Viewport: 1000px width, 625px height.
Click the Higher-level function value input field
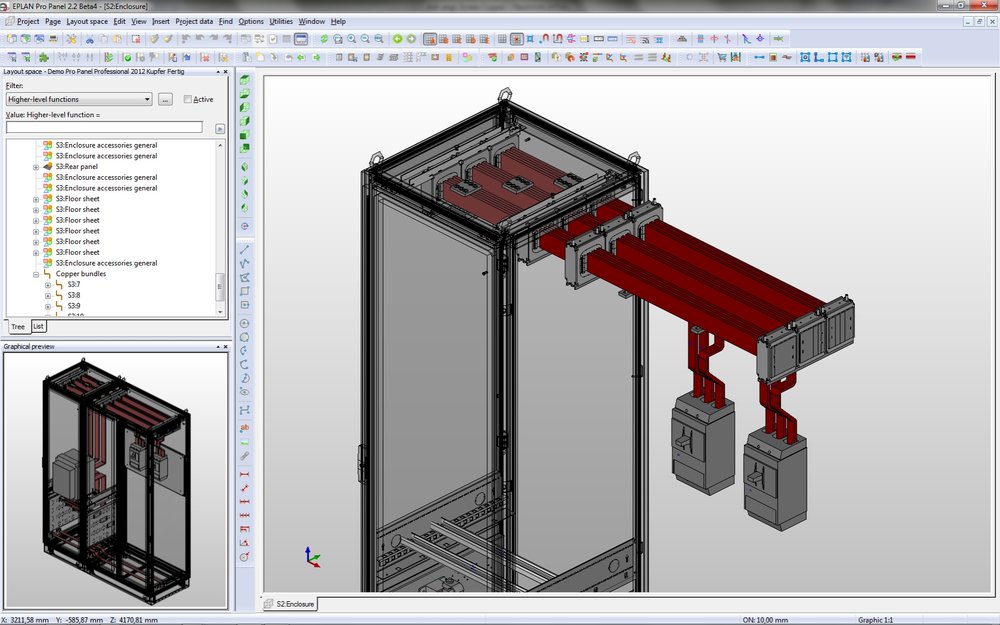click(104, 128)
